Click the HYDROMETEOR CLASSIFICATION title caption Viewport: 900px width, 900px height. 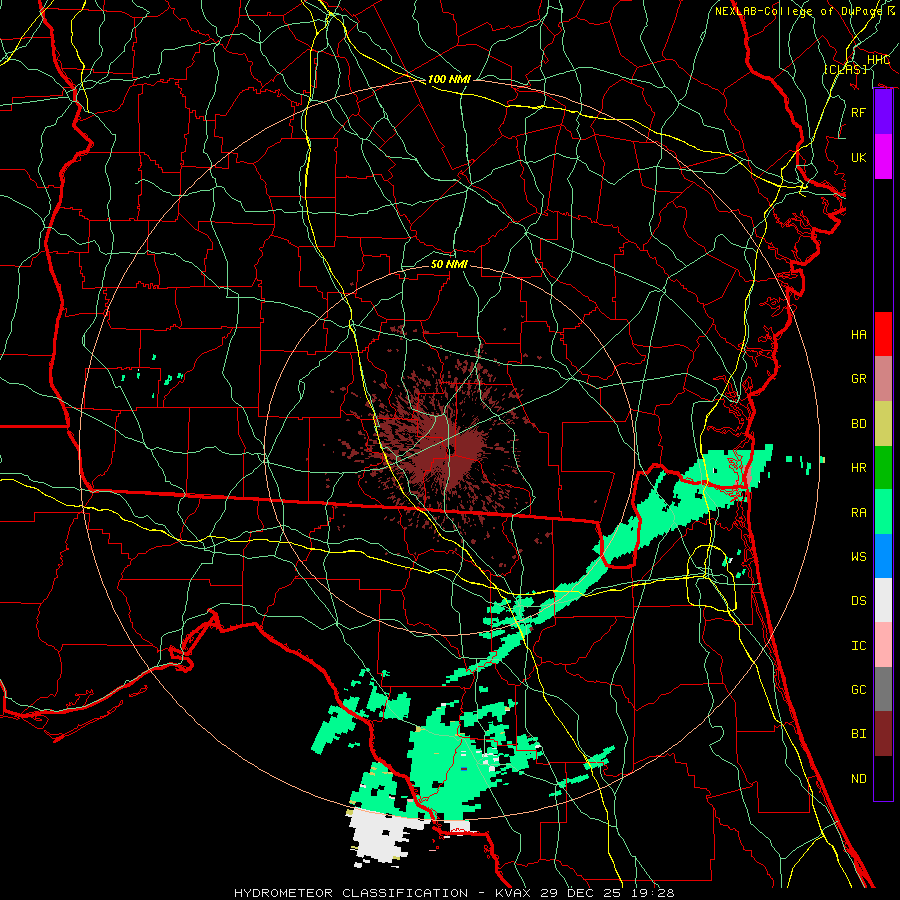[x=351, y=893]
